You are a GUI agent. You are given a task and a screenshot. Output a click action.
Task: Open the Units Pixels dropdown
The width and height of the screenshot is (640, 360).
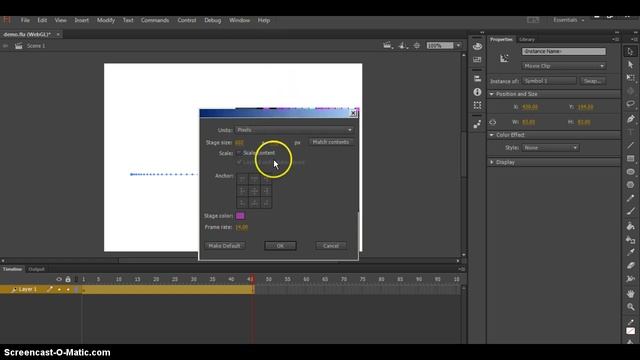pyautogui.click(x=294, y=130)
